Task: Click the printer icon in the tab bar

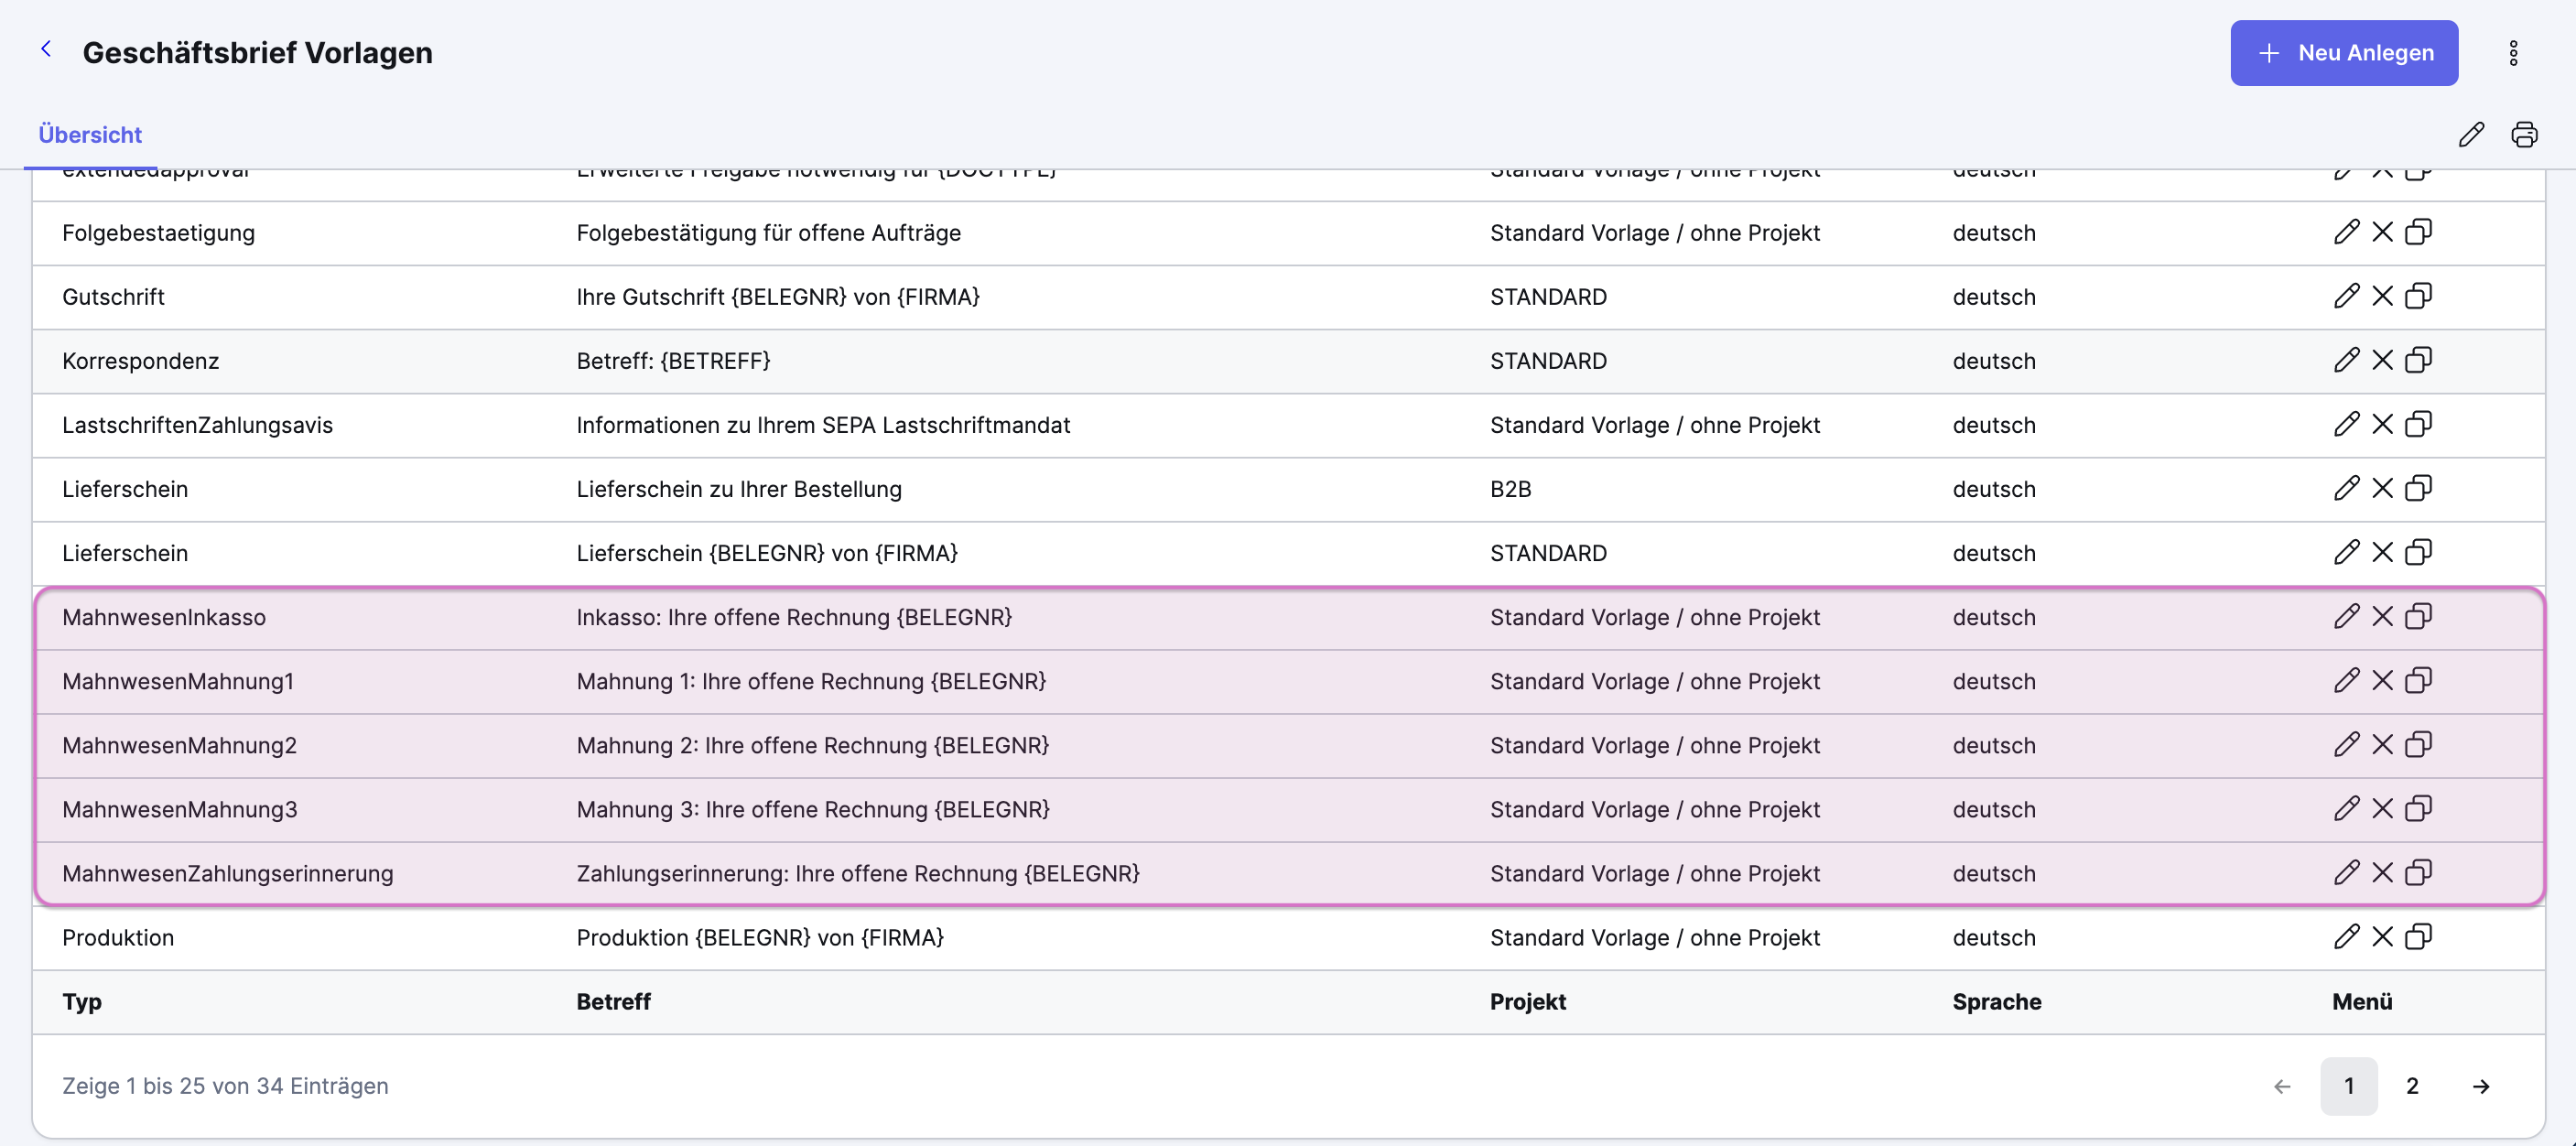Action: 2524,134
